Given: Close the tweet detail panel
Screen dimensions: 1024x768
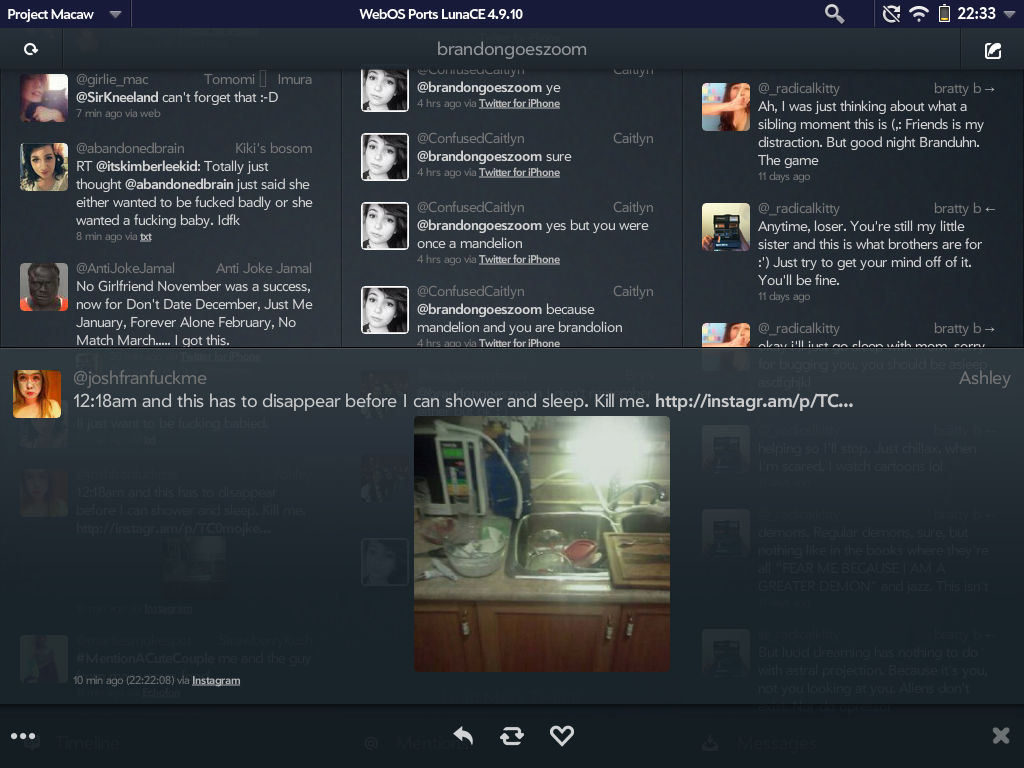Looking at the screenshot, I should pyautogui.click(x=1000, y=736).
